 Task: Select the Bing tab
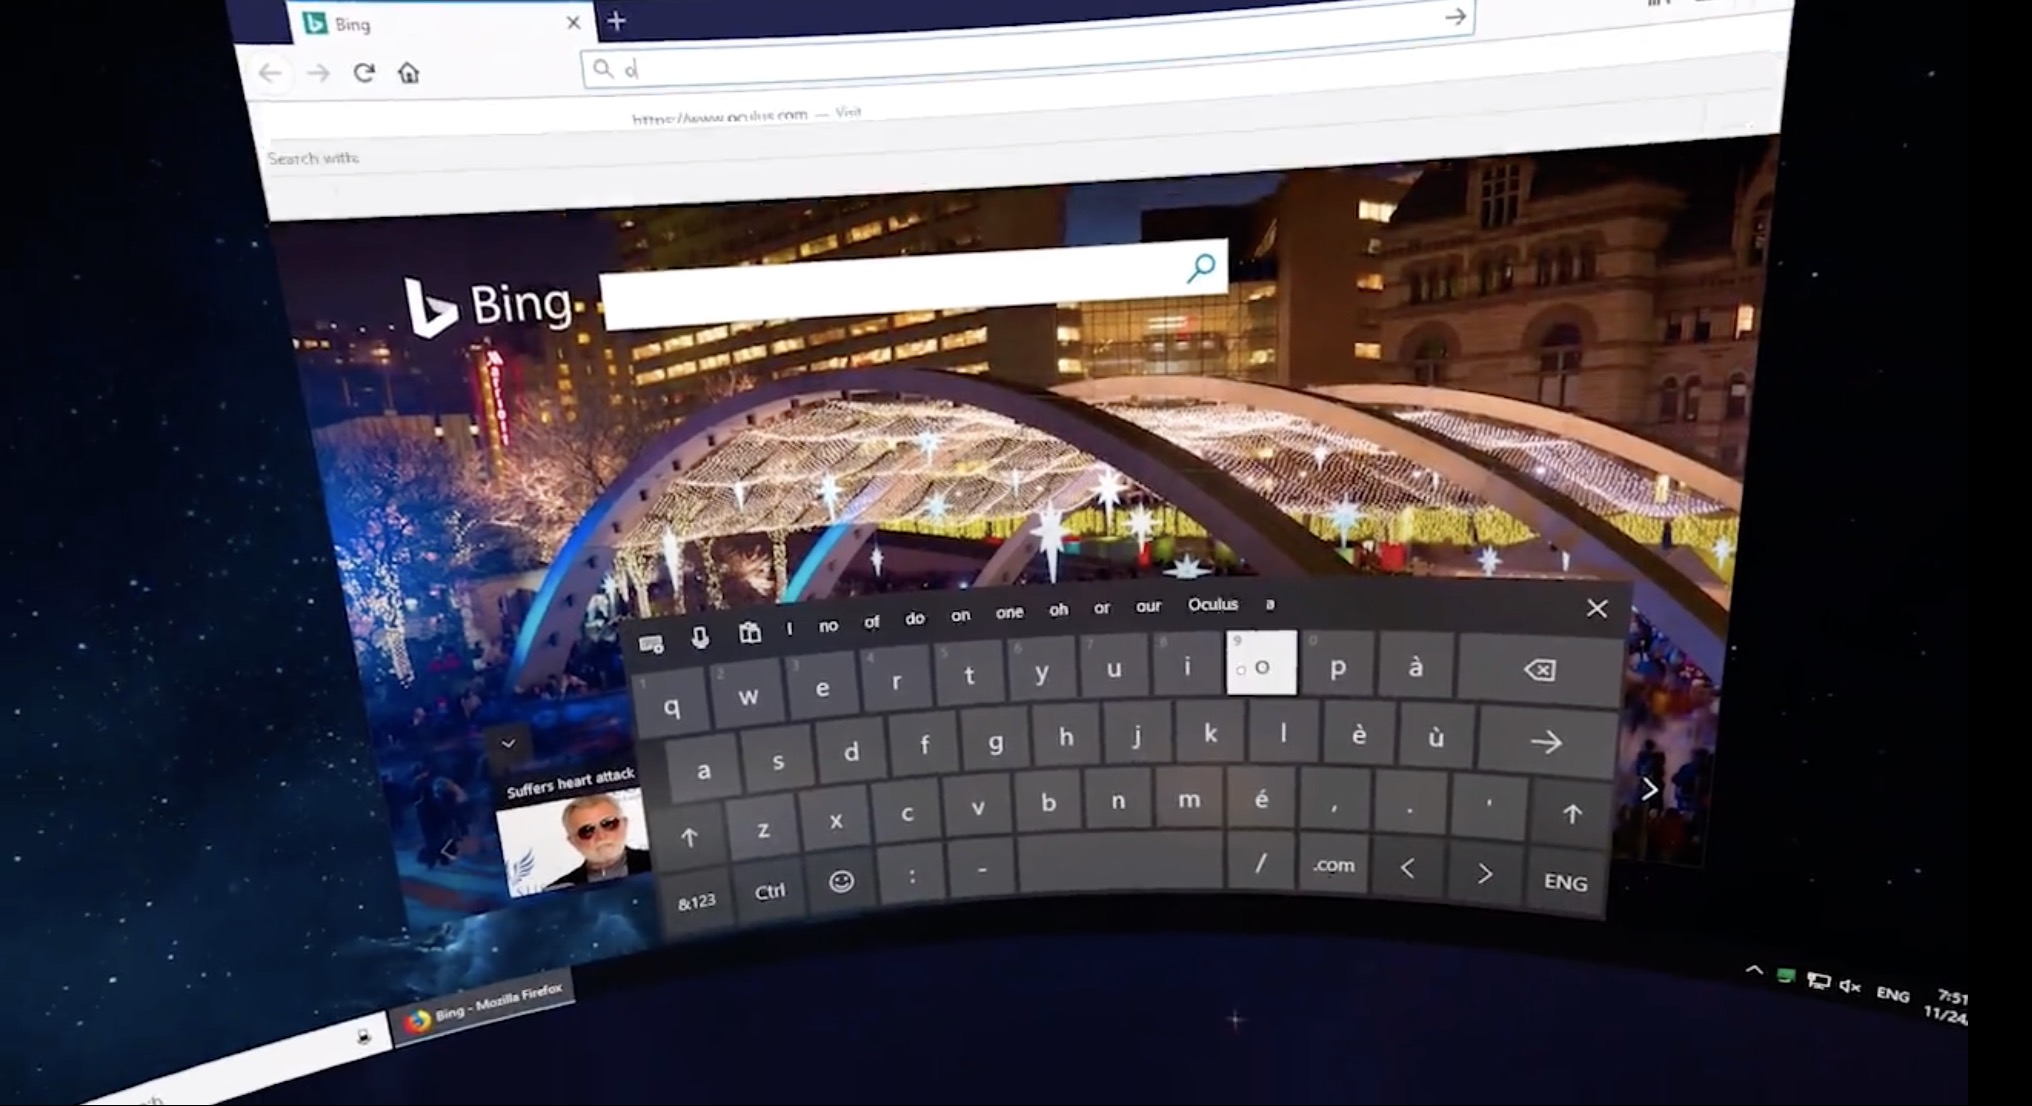coord(440,23)
